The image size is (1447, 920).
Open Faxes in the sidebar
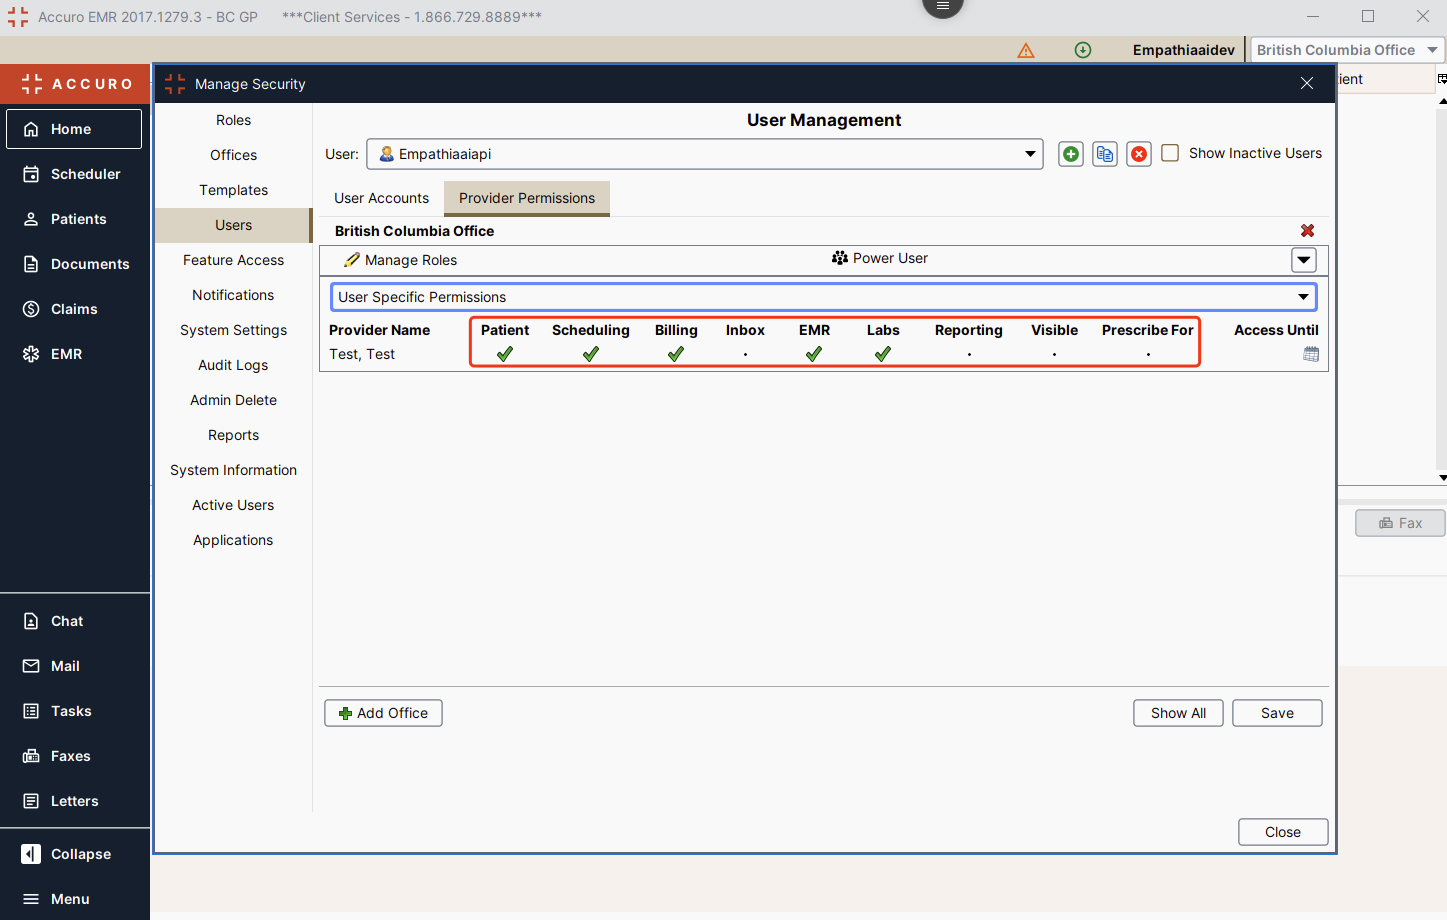(74, 756)
